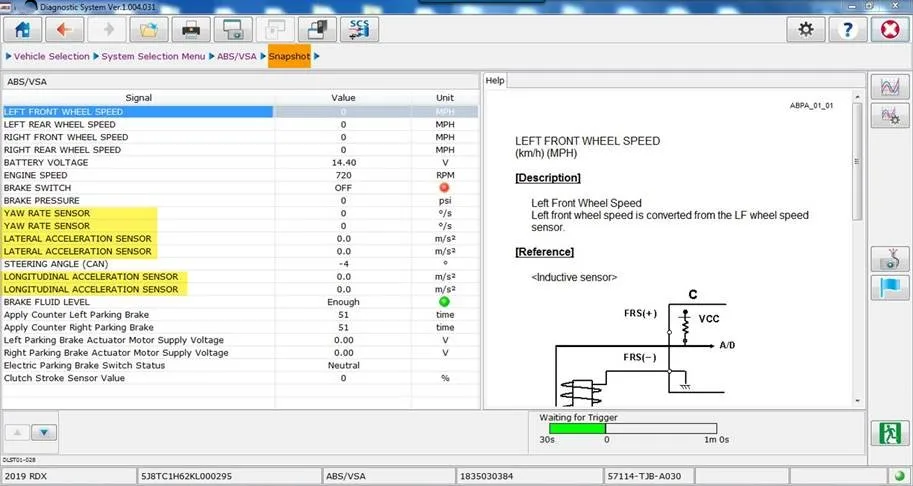913x486 pixels.
Task: Open help question mark icon
Action: pyautogui.click(x=848, y=29)
